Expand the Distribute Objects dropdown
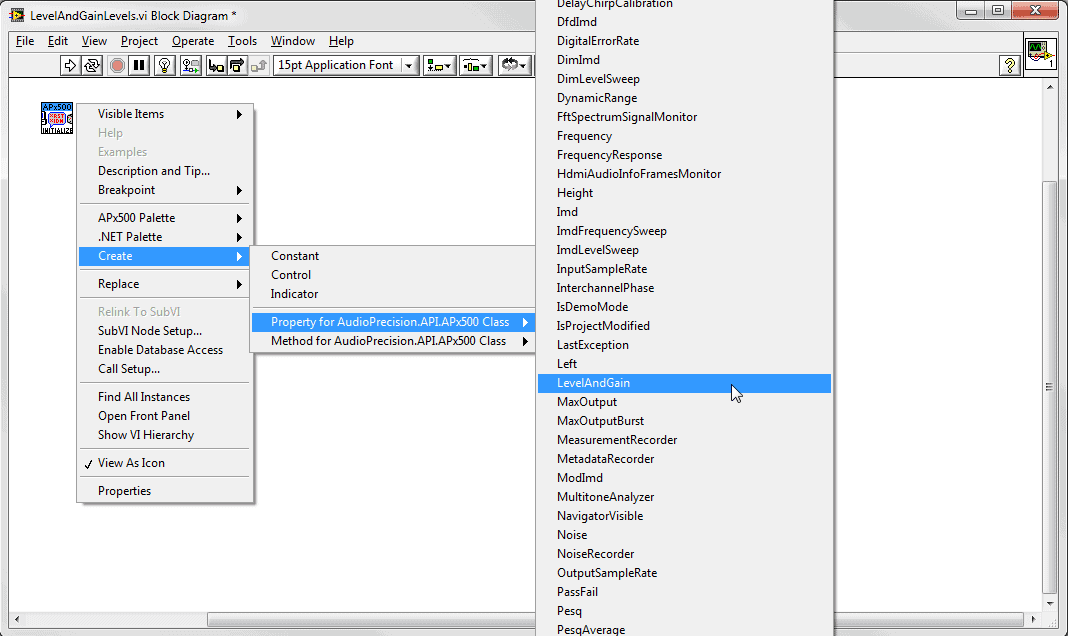This screenshot has width=1068, height=636. tap(474, 65)
